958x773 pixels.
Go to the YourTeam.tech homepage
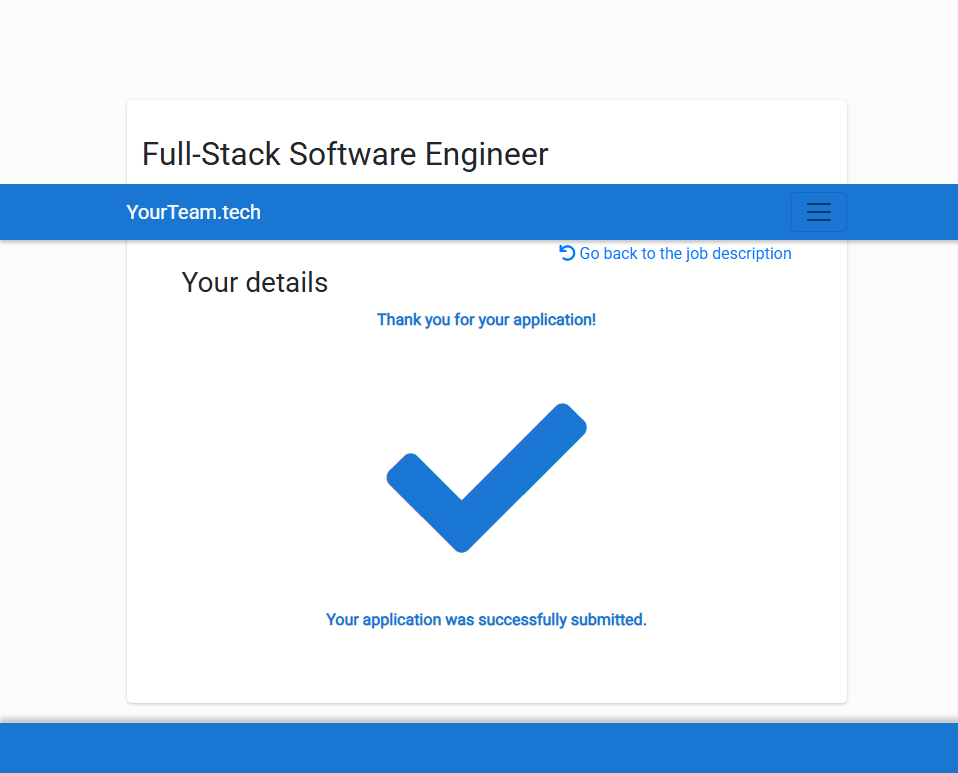[193, 212]
